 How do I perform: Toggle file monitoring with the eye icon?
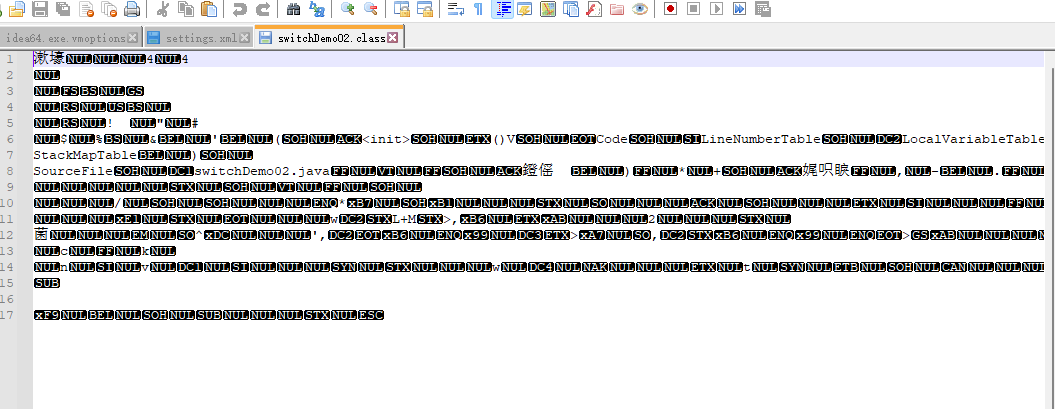tap(640, 9)
